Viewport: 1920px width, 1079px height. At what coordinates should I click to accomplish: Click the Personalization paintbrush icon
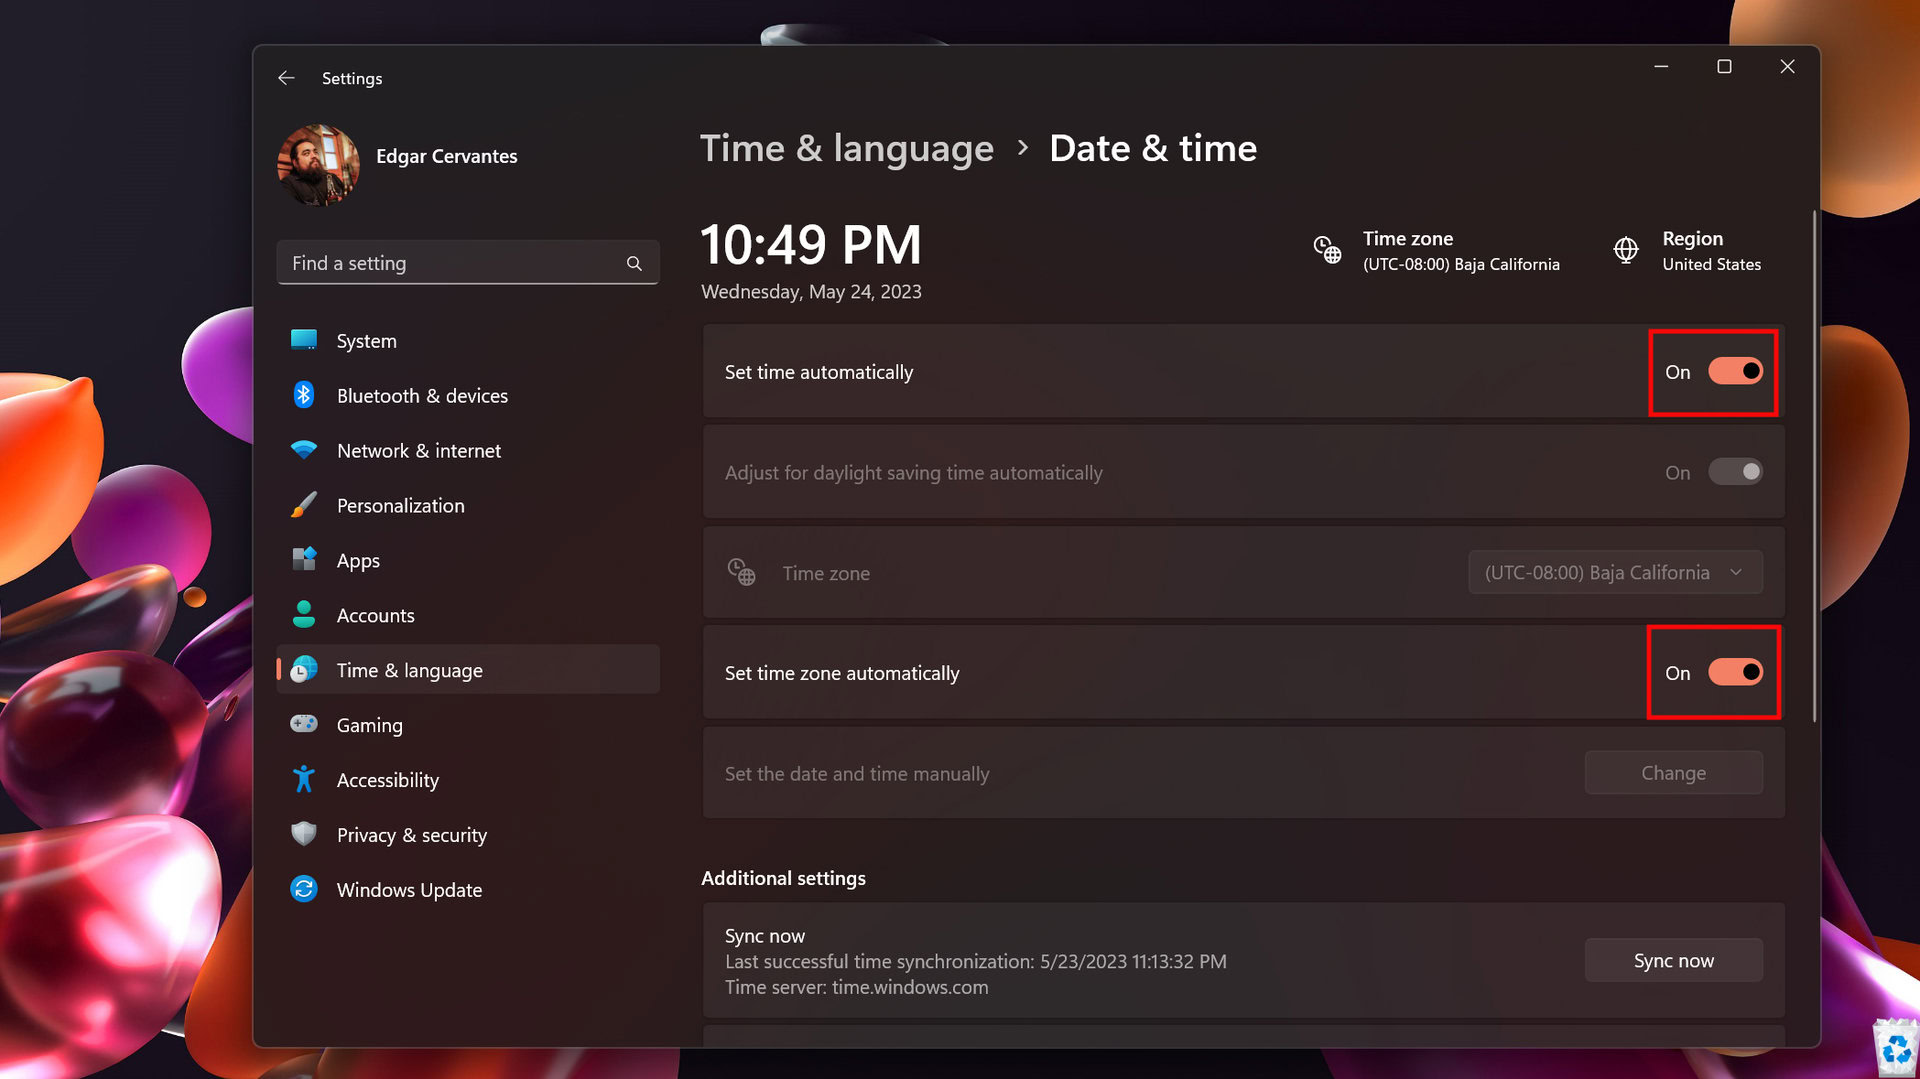pyautogui.click(x=304, y=505)
